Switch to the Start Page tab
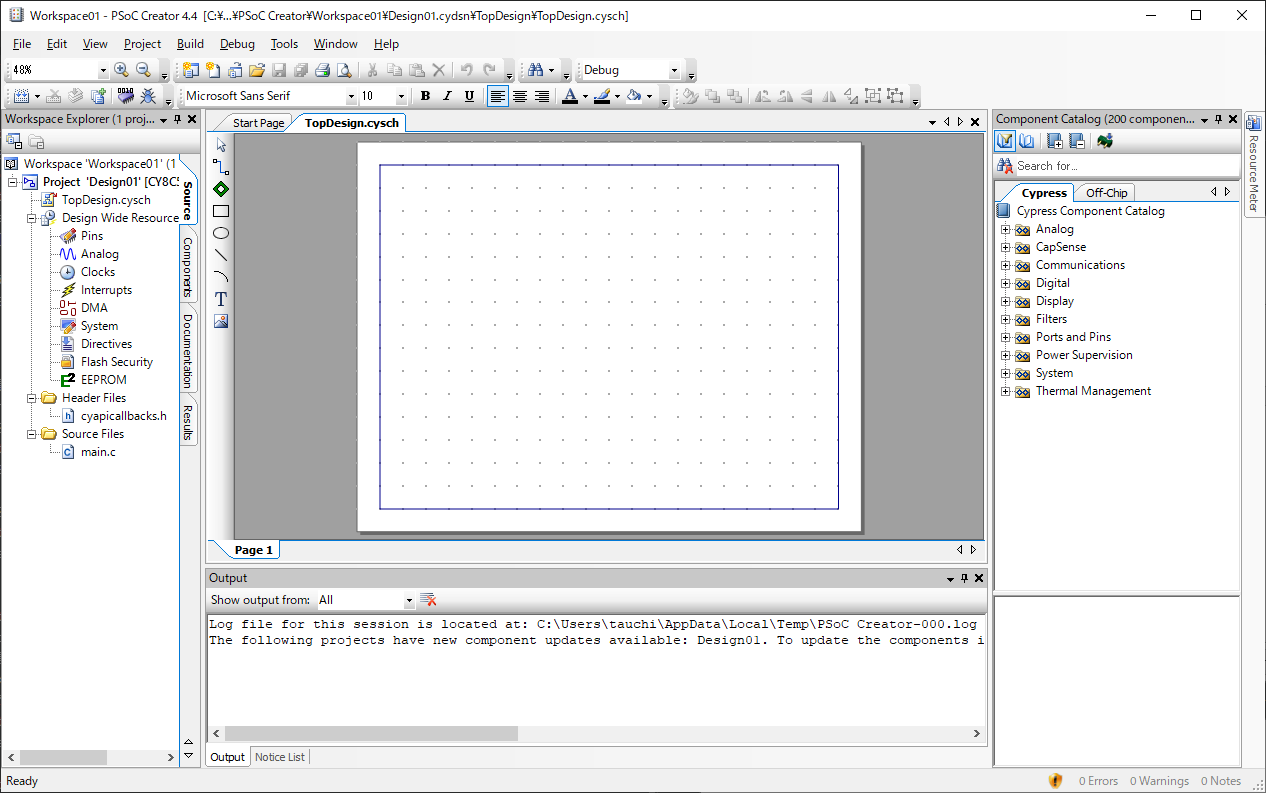 tap(258, 123)
